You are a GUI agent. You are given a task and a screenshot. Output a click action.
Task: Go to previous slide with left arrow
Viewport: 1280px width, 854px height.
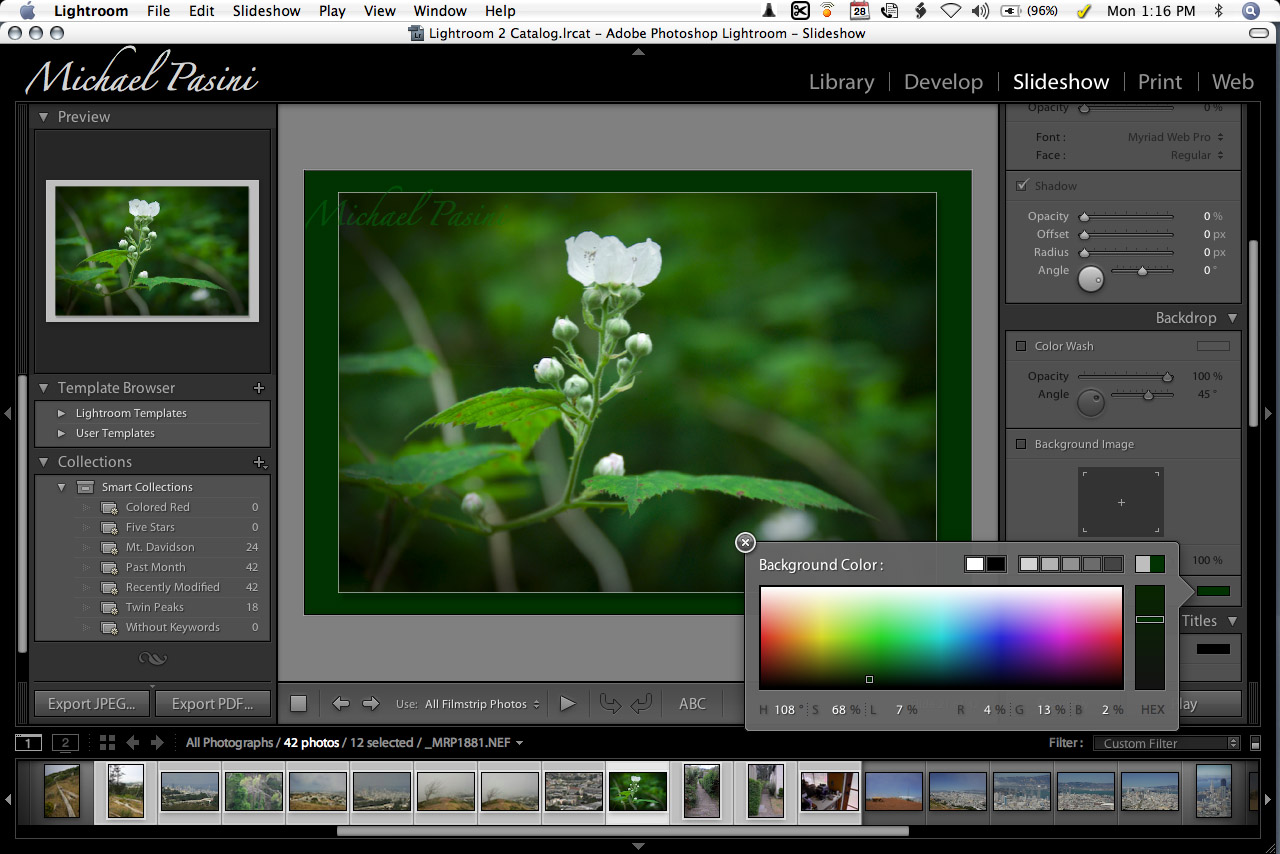click(341, 704)
